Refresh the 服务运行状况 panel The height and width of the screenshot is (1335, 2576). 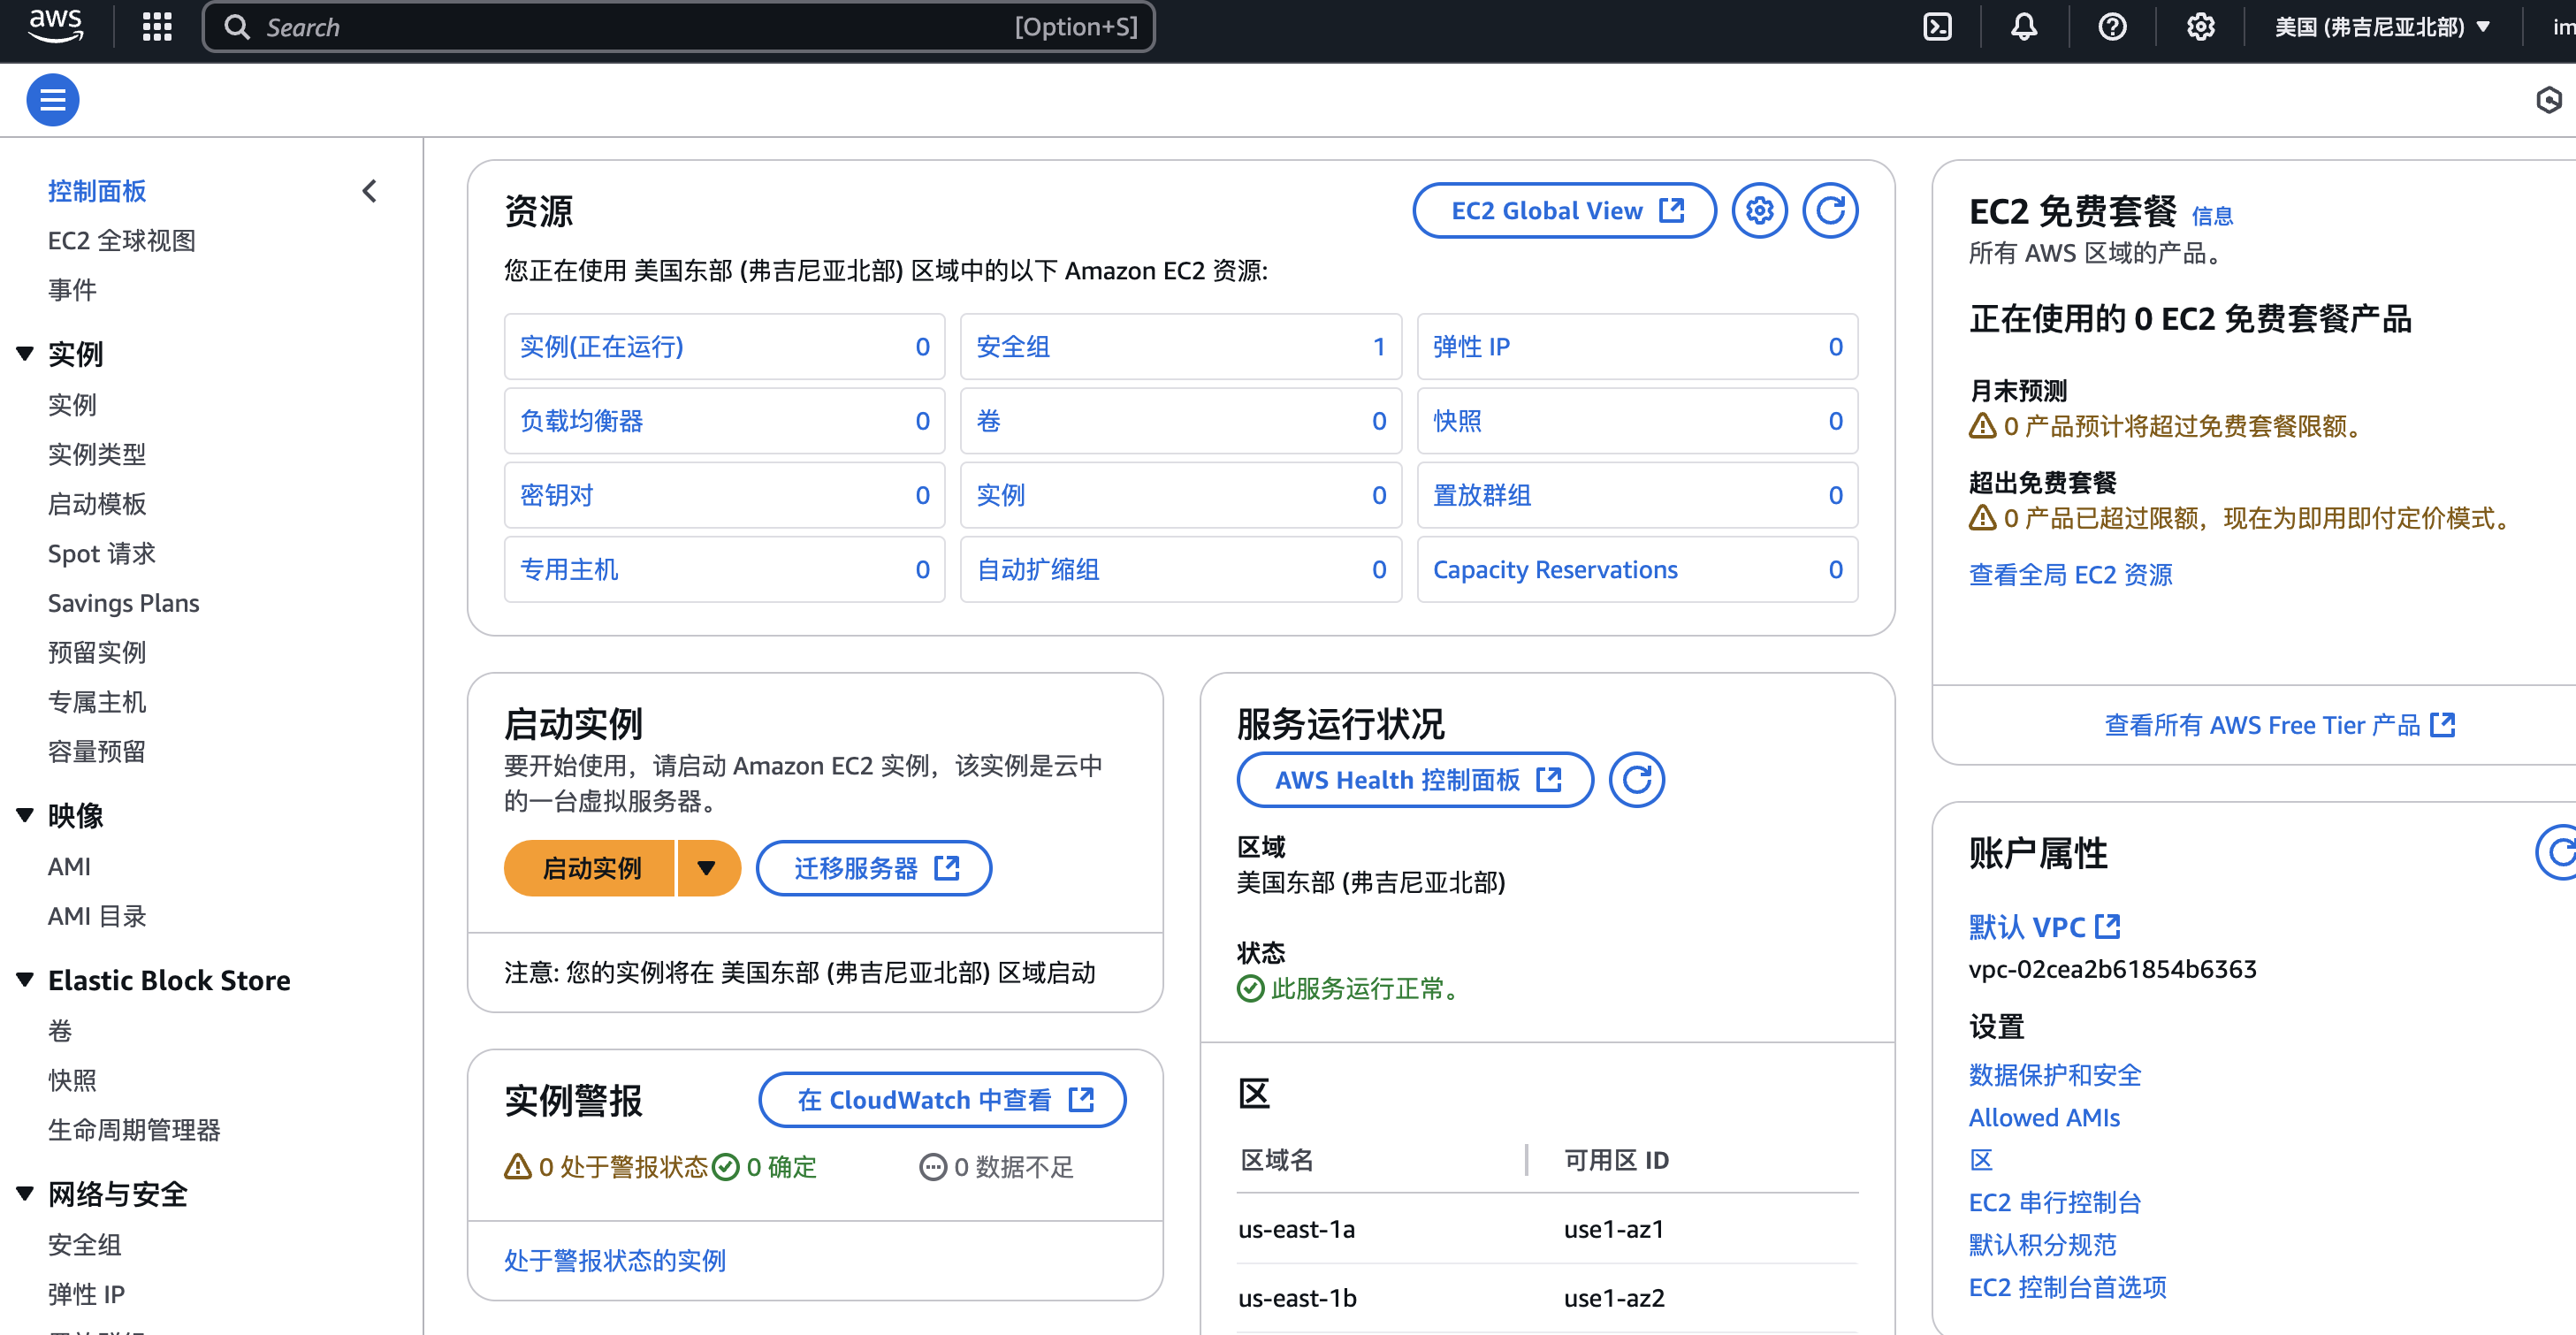[1636, 780]
